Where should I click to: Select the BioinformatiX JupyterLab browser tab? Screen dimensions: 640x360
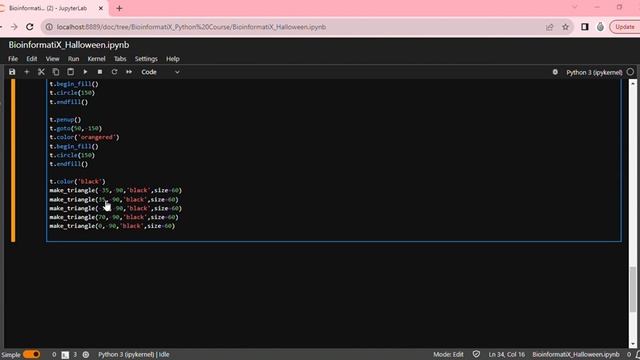point(48,8)
